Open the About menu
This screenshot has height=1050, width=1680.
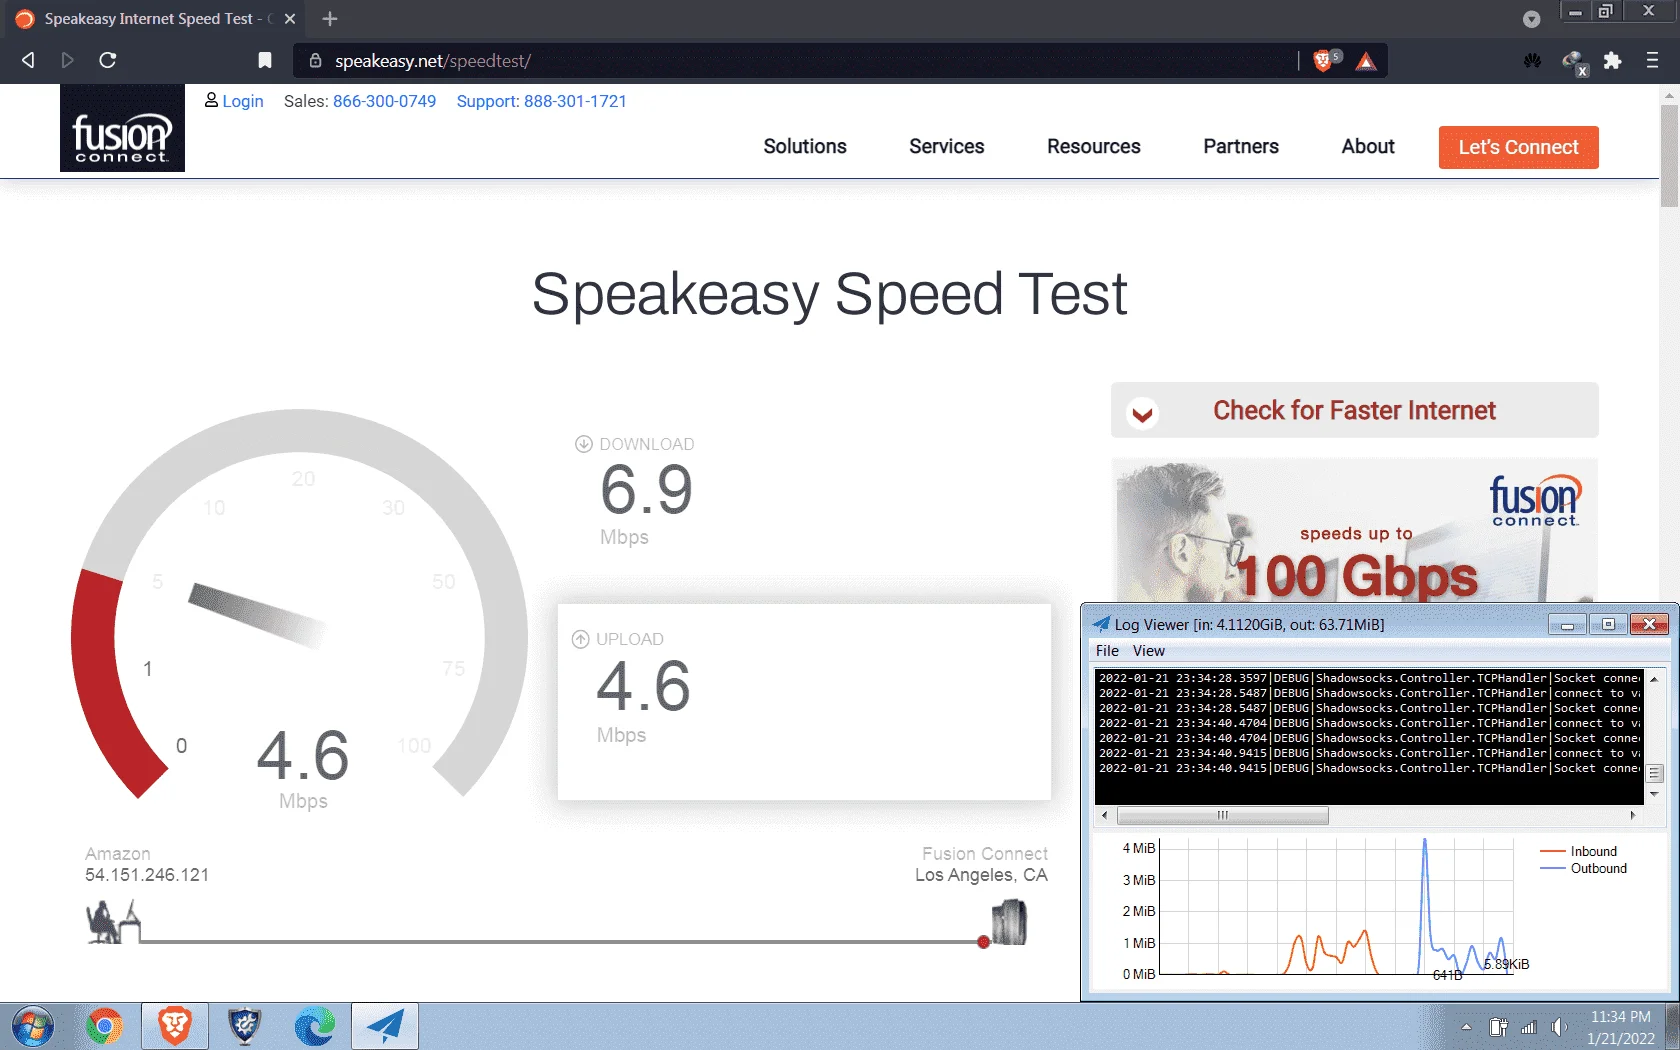click(x=1367, y=146)
